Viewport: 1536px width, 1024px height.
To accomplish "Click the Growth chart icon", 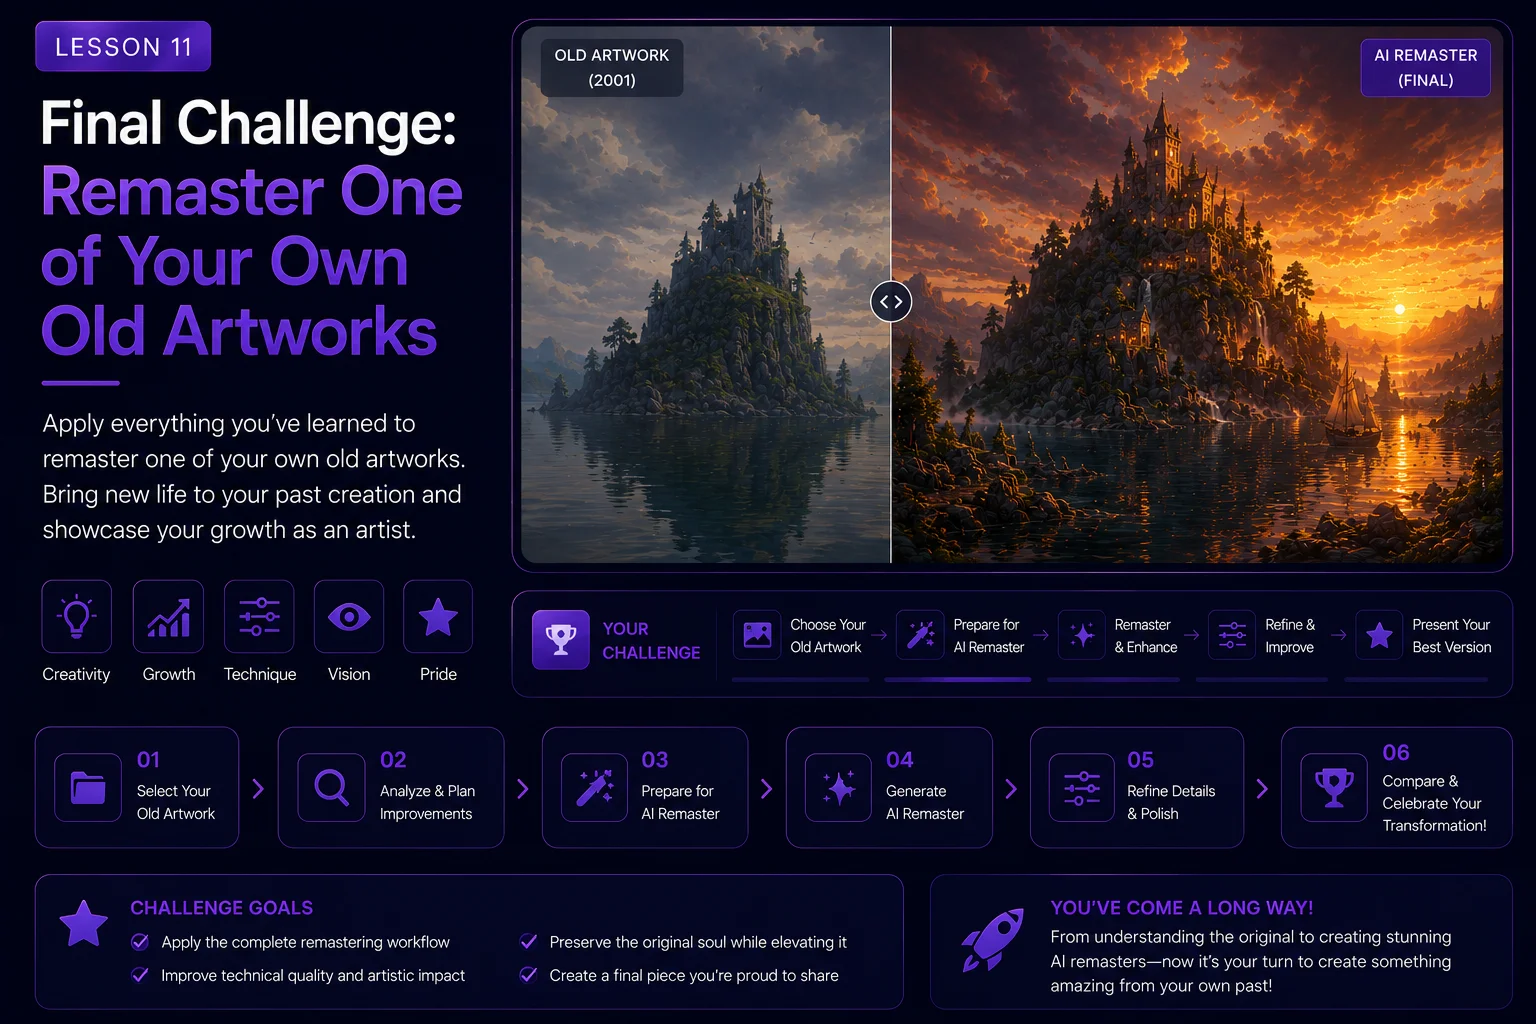I will pyautogui.click(x=168, y=617).
